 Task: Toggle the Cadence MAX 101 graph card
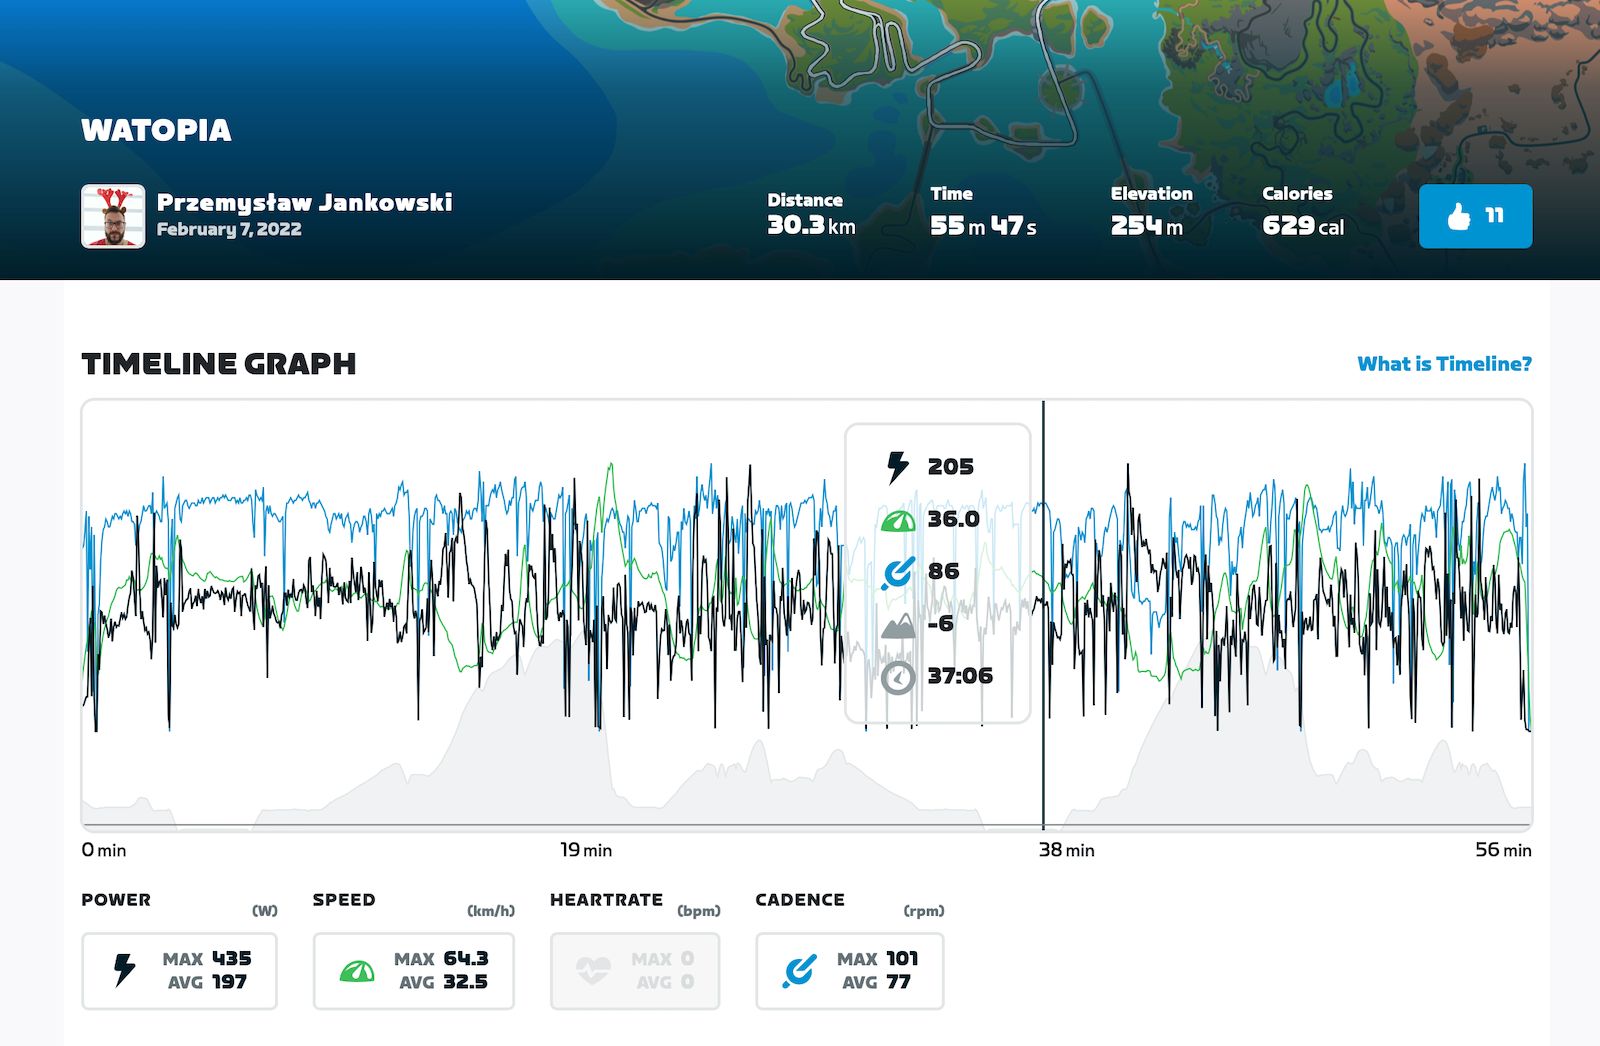pos(849,971)
